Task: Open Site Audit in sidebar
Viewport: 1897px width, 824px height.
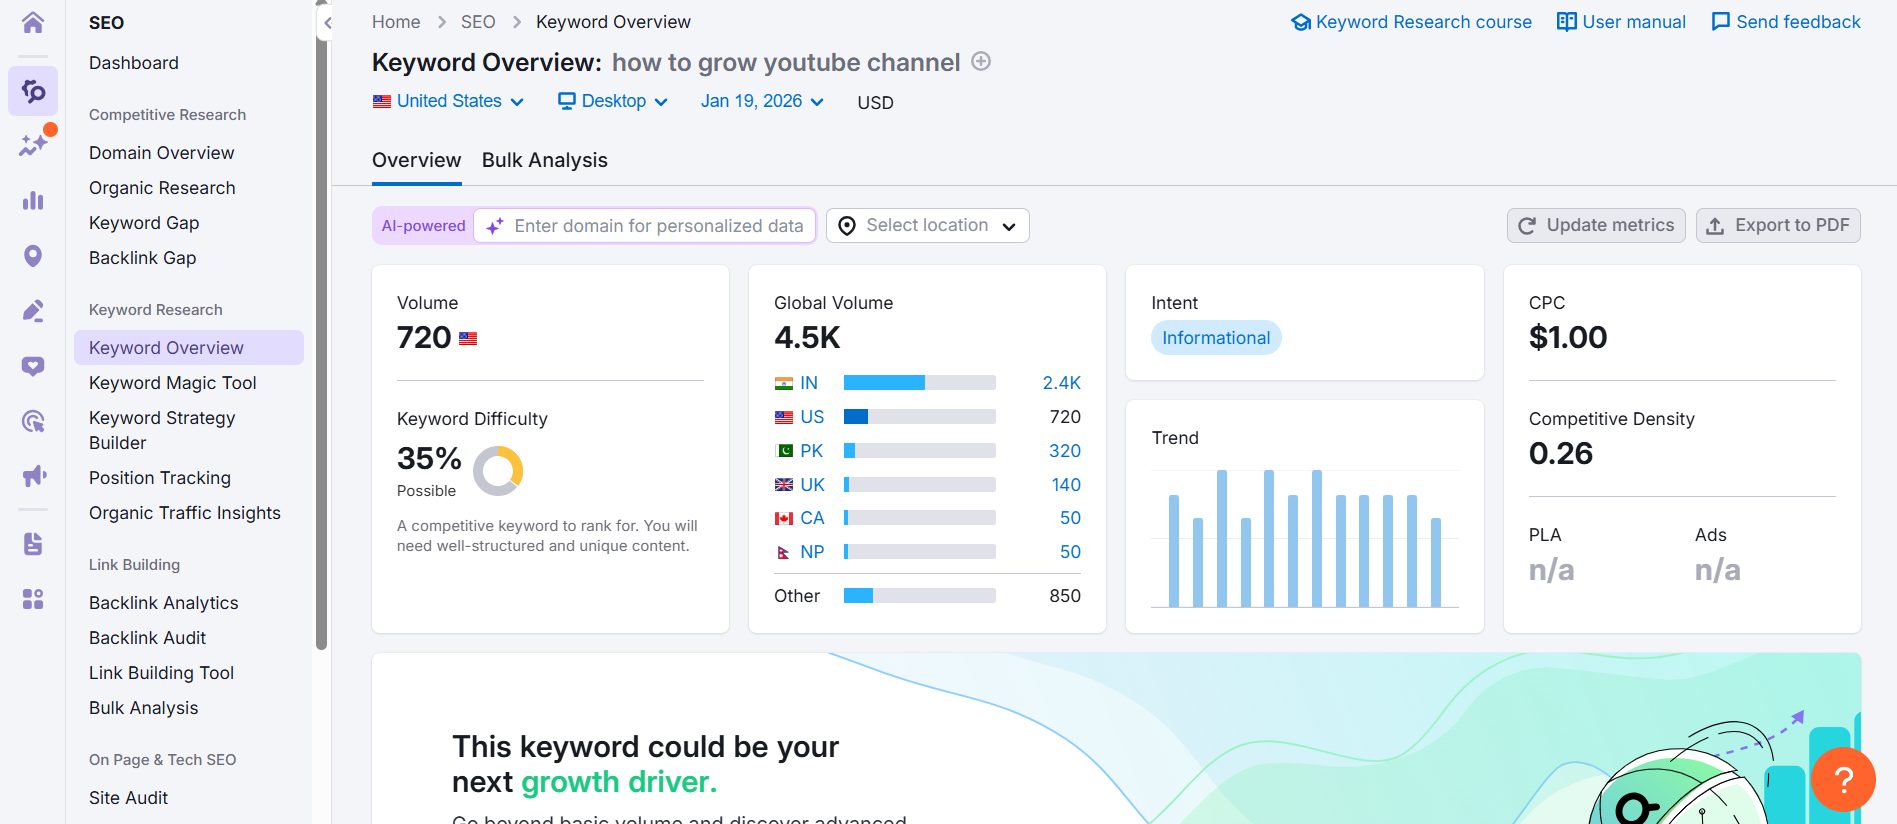Action: click(x=128, y=798)
